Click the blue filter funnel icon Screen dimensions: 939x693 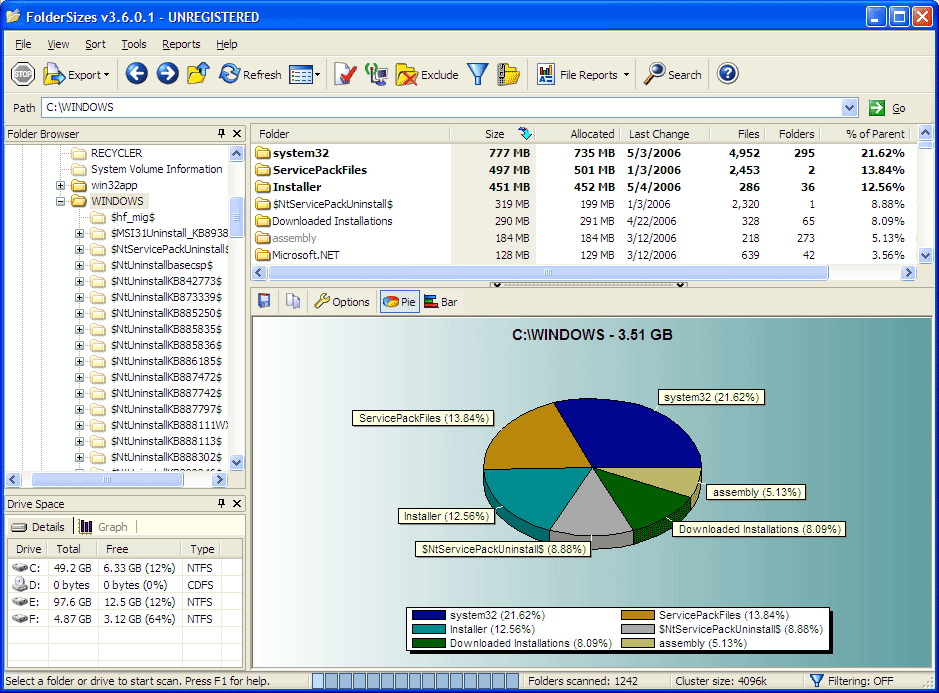478,74
